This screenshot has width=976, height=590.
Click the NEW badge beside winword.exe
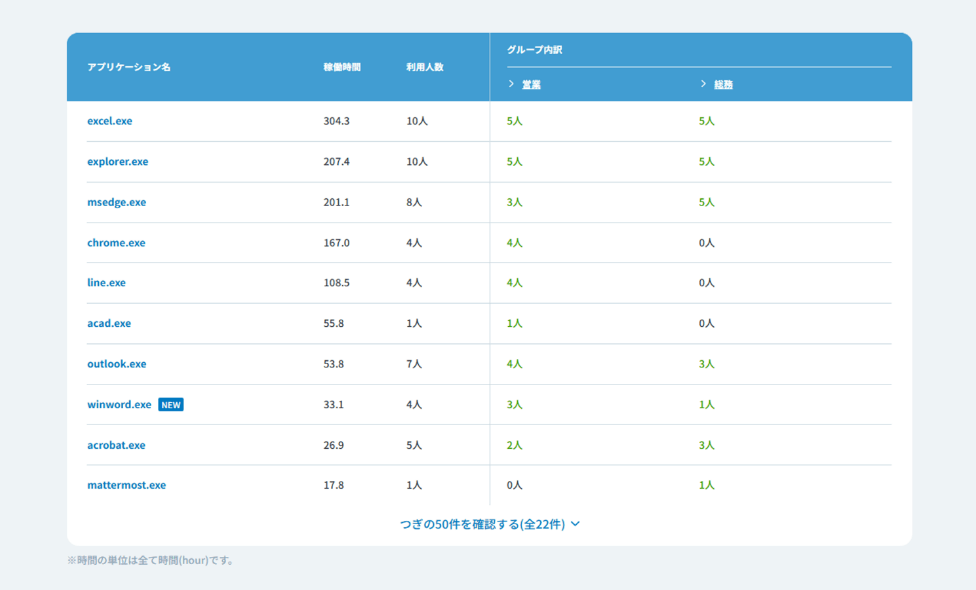(170, 404)
